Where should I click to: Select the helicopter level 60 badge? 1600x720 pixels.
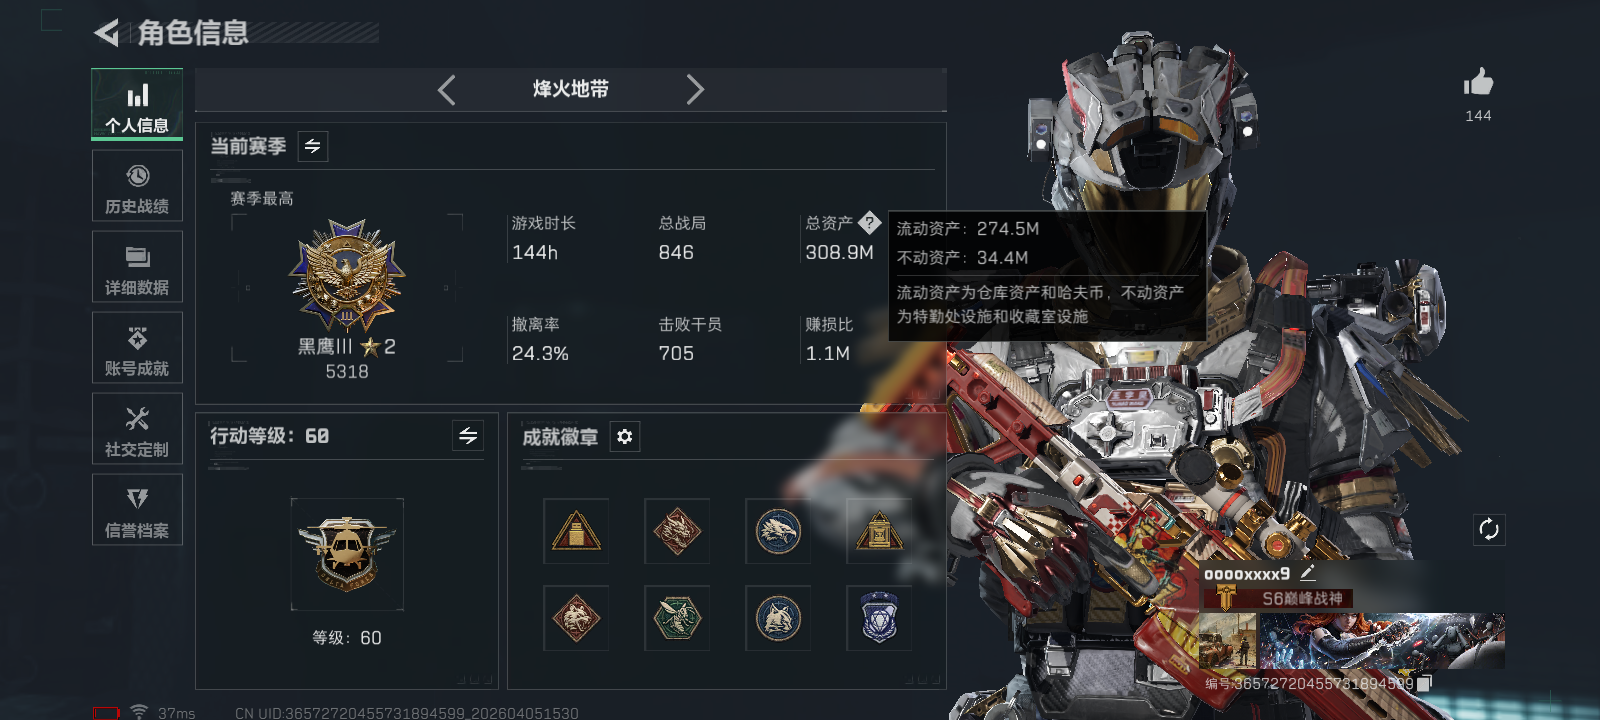click(347, 554)
